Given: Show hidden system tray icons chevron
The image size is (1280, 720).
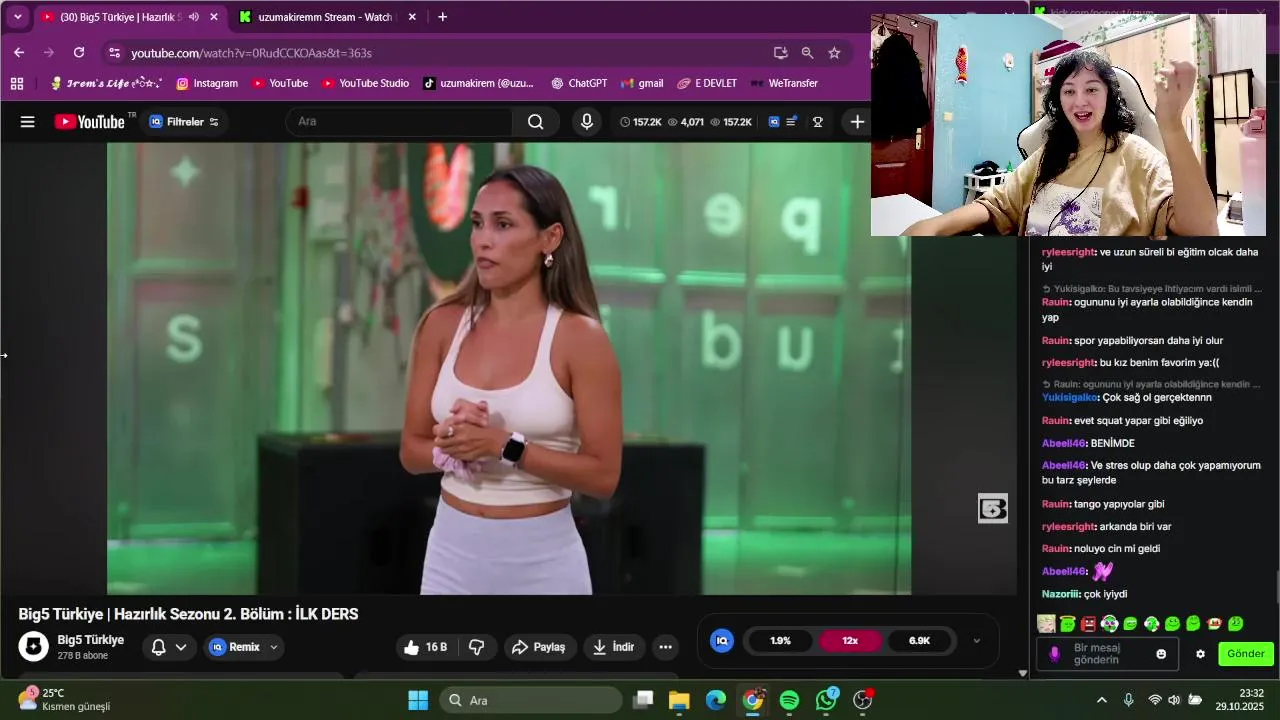Looking at the screenshot, I should (x=1101, y=700).
